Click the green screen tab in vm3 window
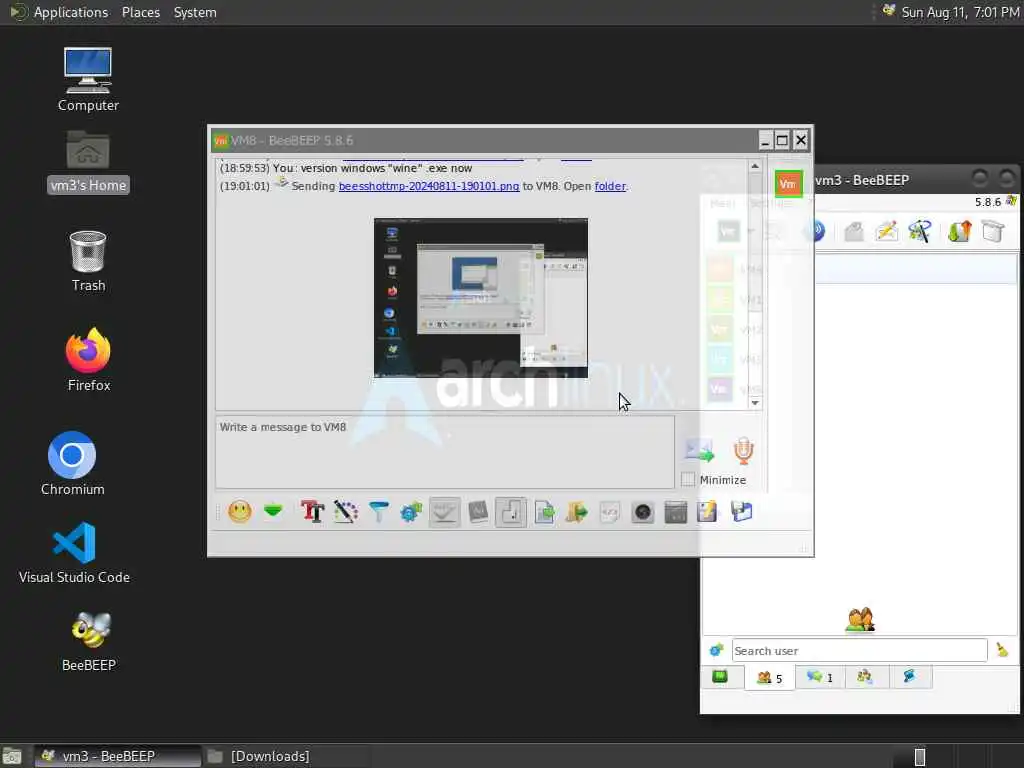Image resolution: width=1024 pixels, height=768 pixels. pyautogui.click(x=720, y=677)
